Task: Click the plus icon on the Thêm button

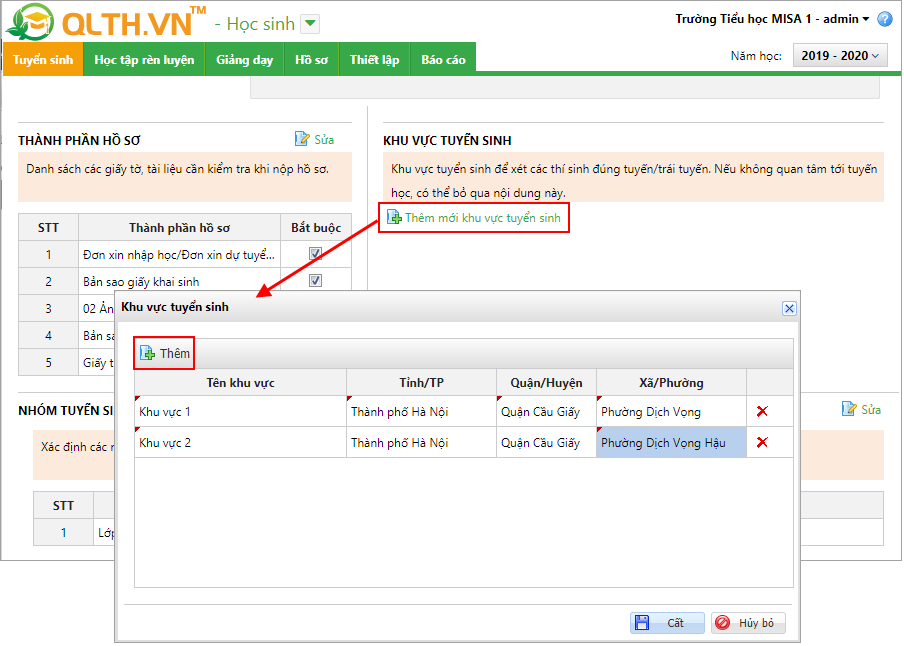Action: tap(148, 353)
